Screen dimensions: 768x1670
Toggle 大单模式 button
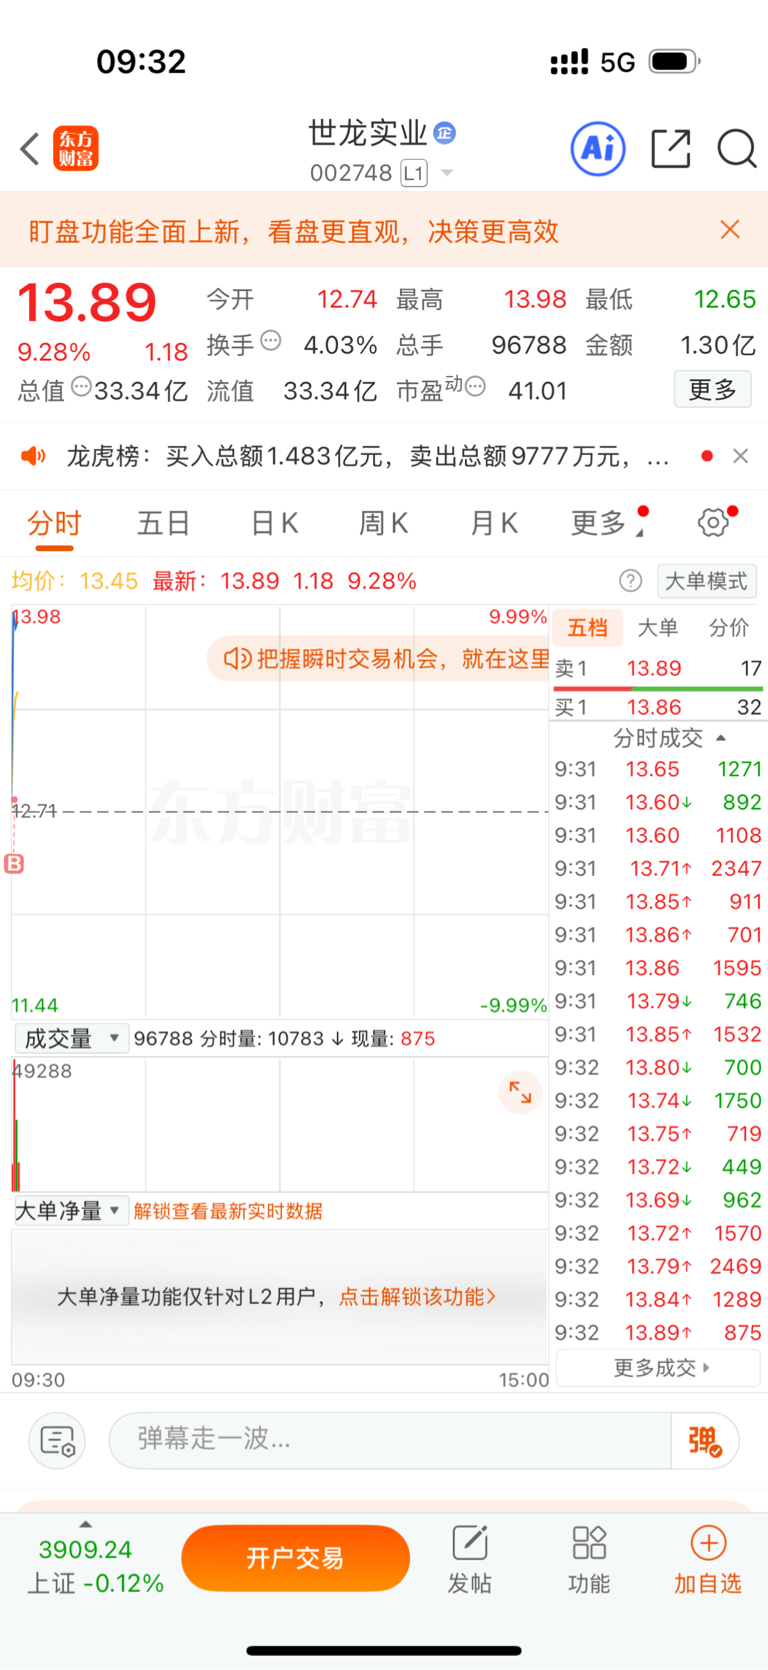point(706,581)
